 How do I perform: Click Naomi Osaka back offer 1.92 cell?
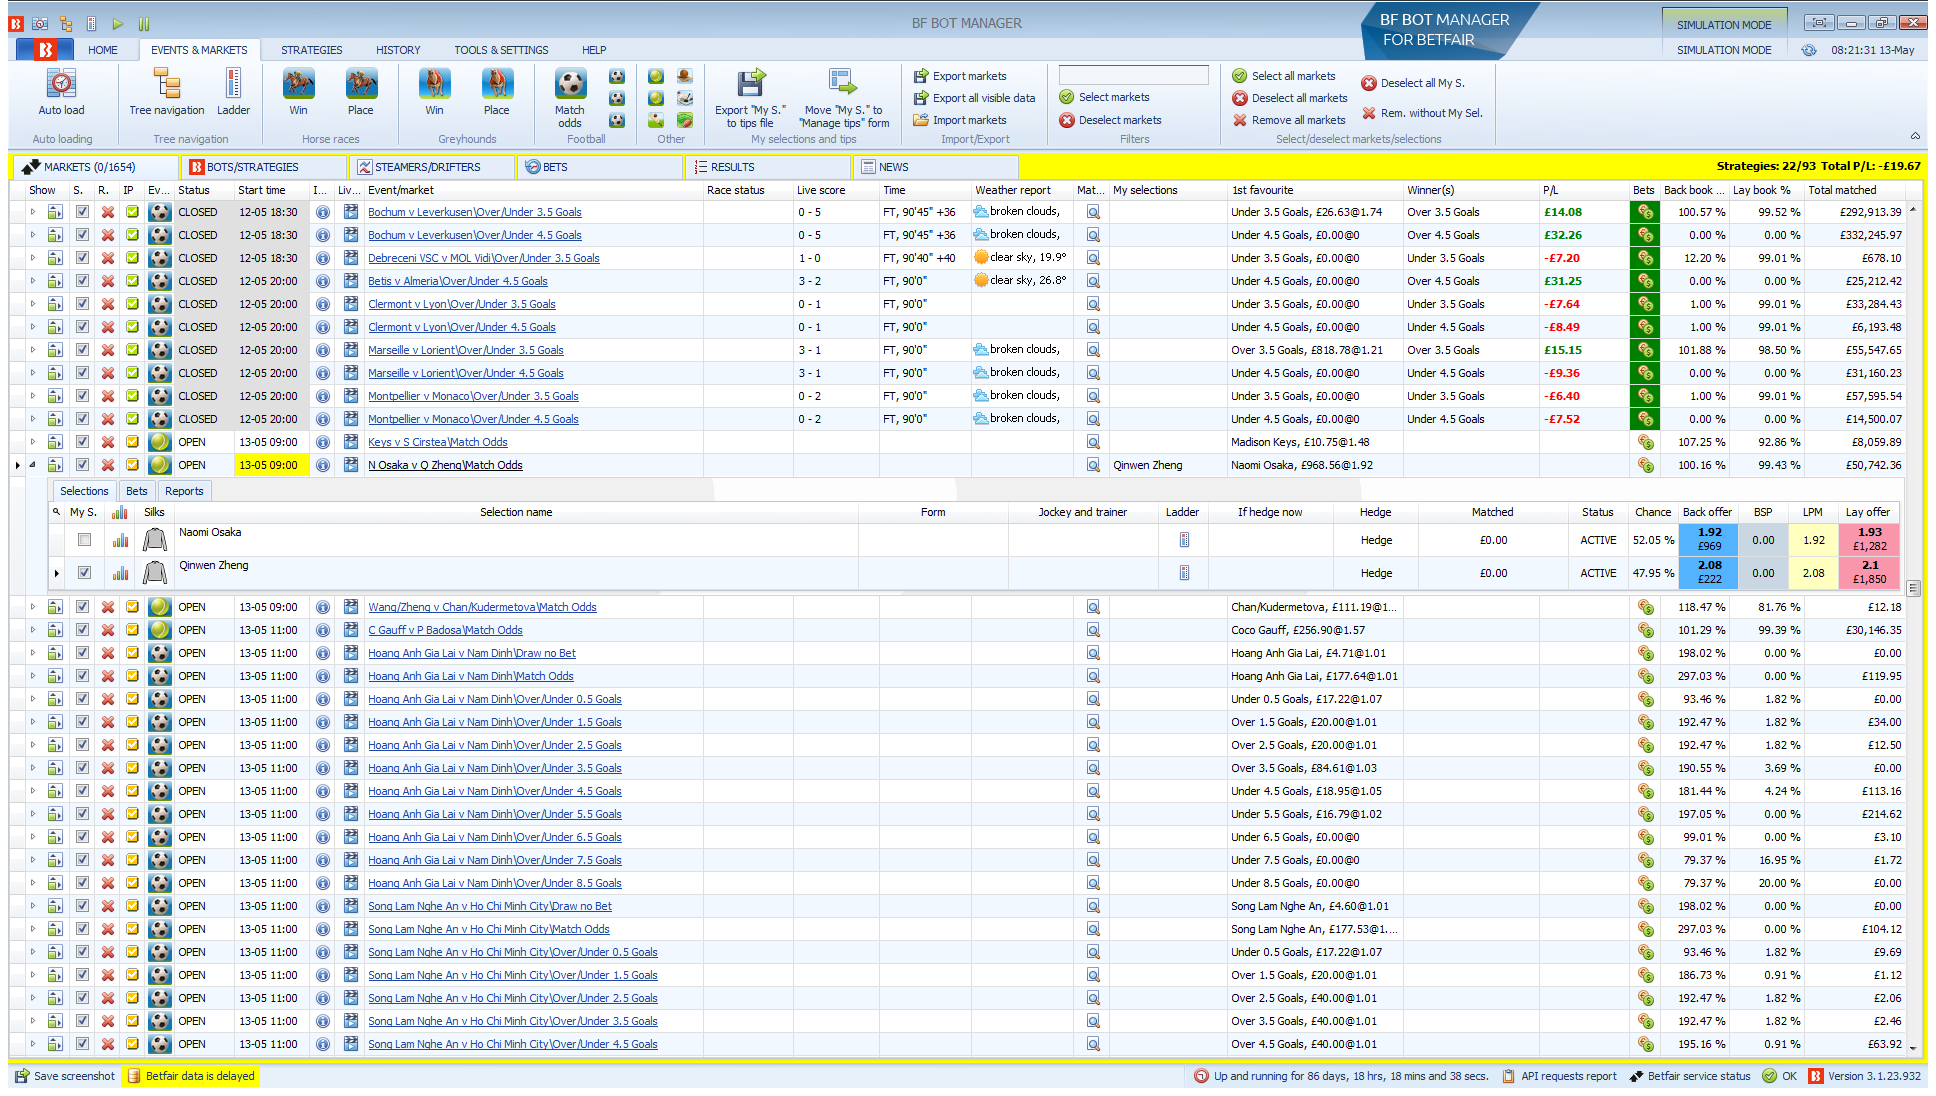(1709, 540)
